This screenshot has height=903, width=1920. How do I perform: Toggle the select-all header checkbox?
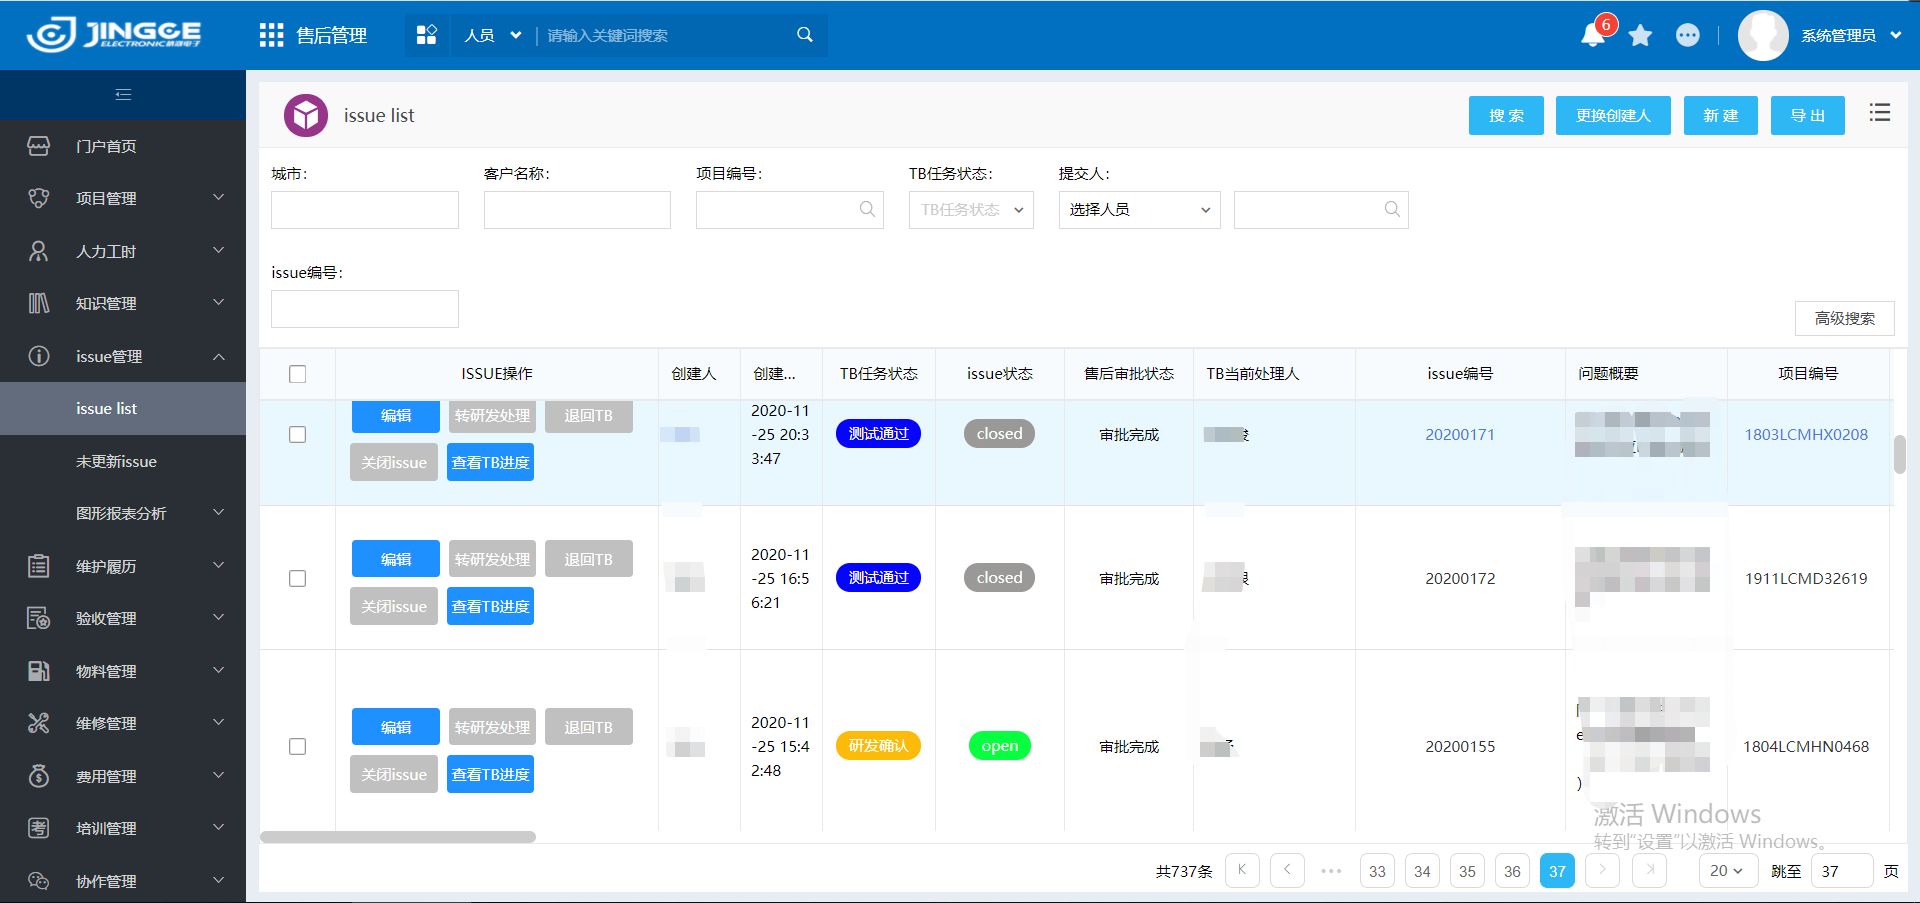(297, 374)
